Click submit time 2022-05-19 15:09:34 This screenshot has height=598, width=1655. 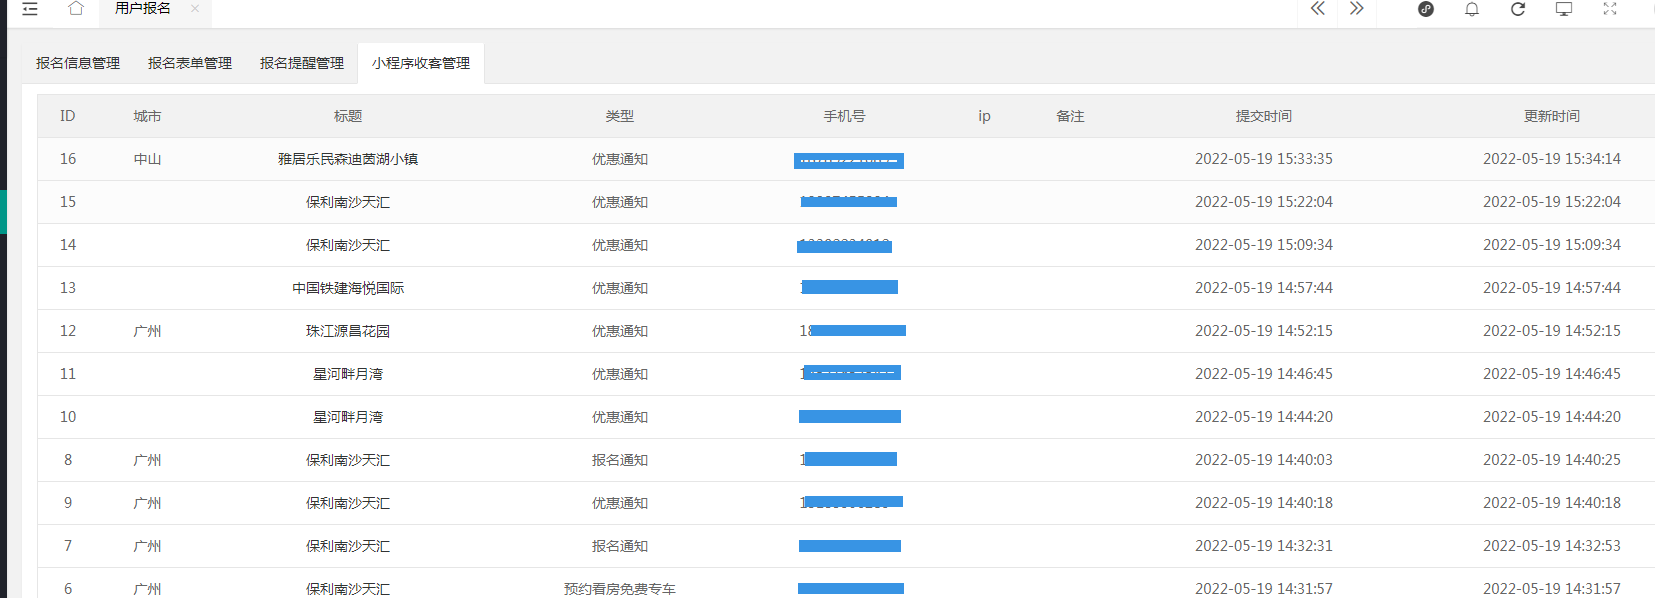[x=1264, y=245]
